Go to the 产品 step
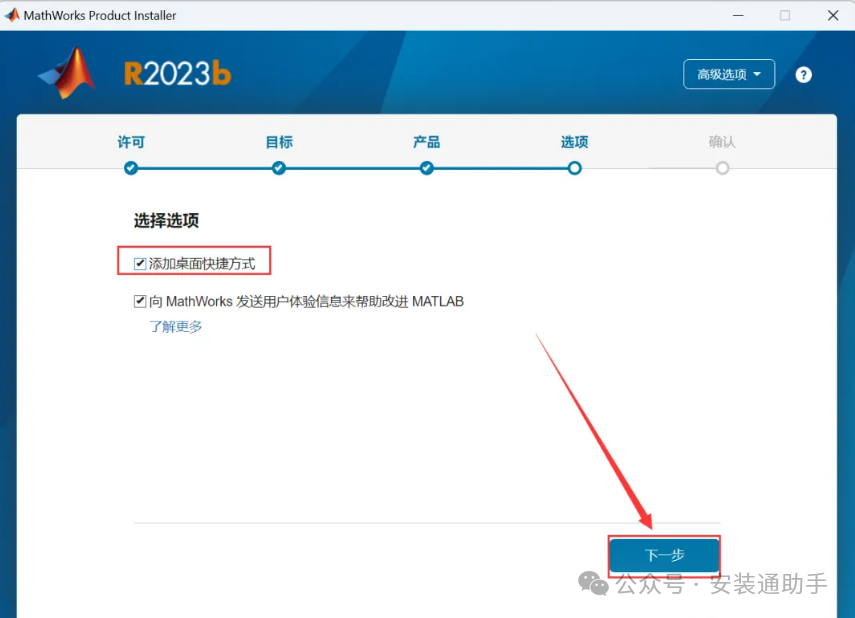The width and height of the screenshot is (855, 618). (426, 142)
